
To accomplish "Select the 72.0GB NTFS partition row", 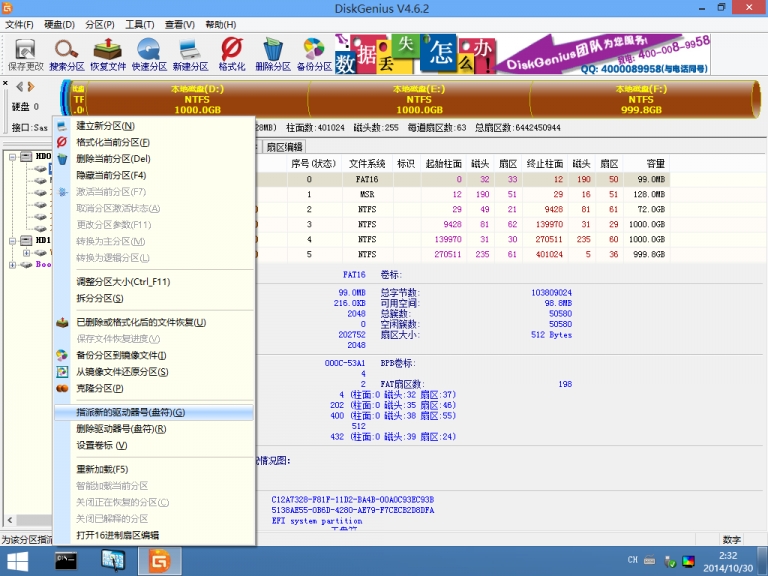I will pyautogui.click(x=463, y=209).
